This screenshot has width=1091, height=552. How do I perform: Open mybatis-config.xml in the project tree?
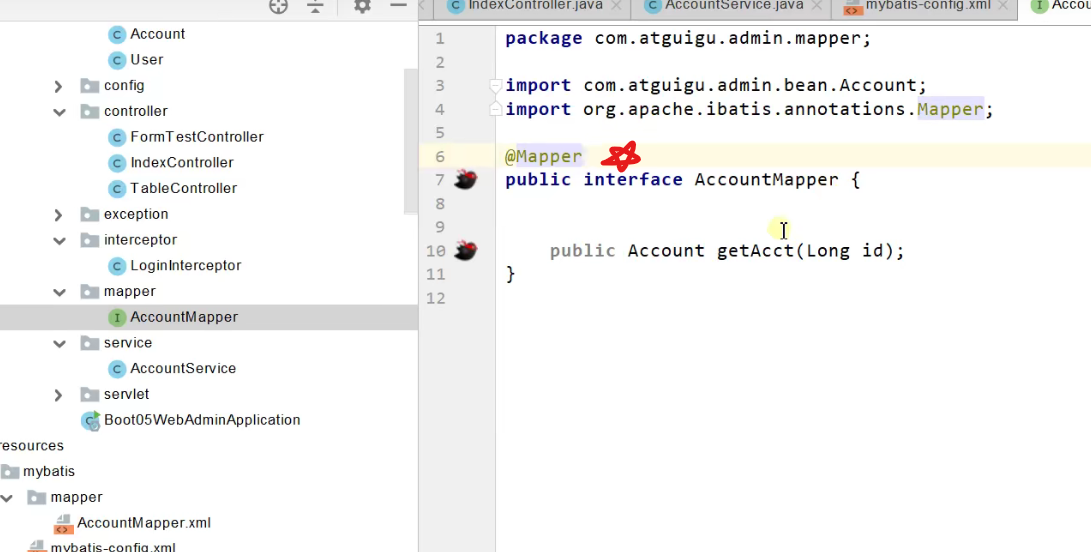tap(113, 547)
